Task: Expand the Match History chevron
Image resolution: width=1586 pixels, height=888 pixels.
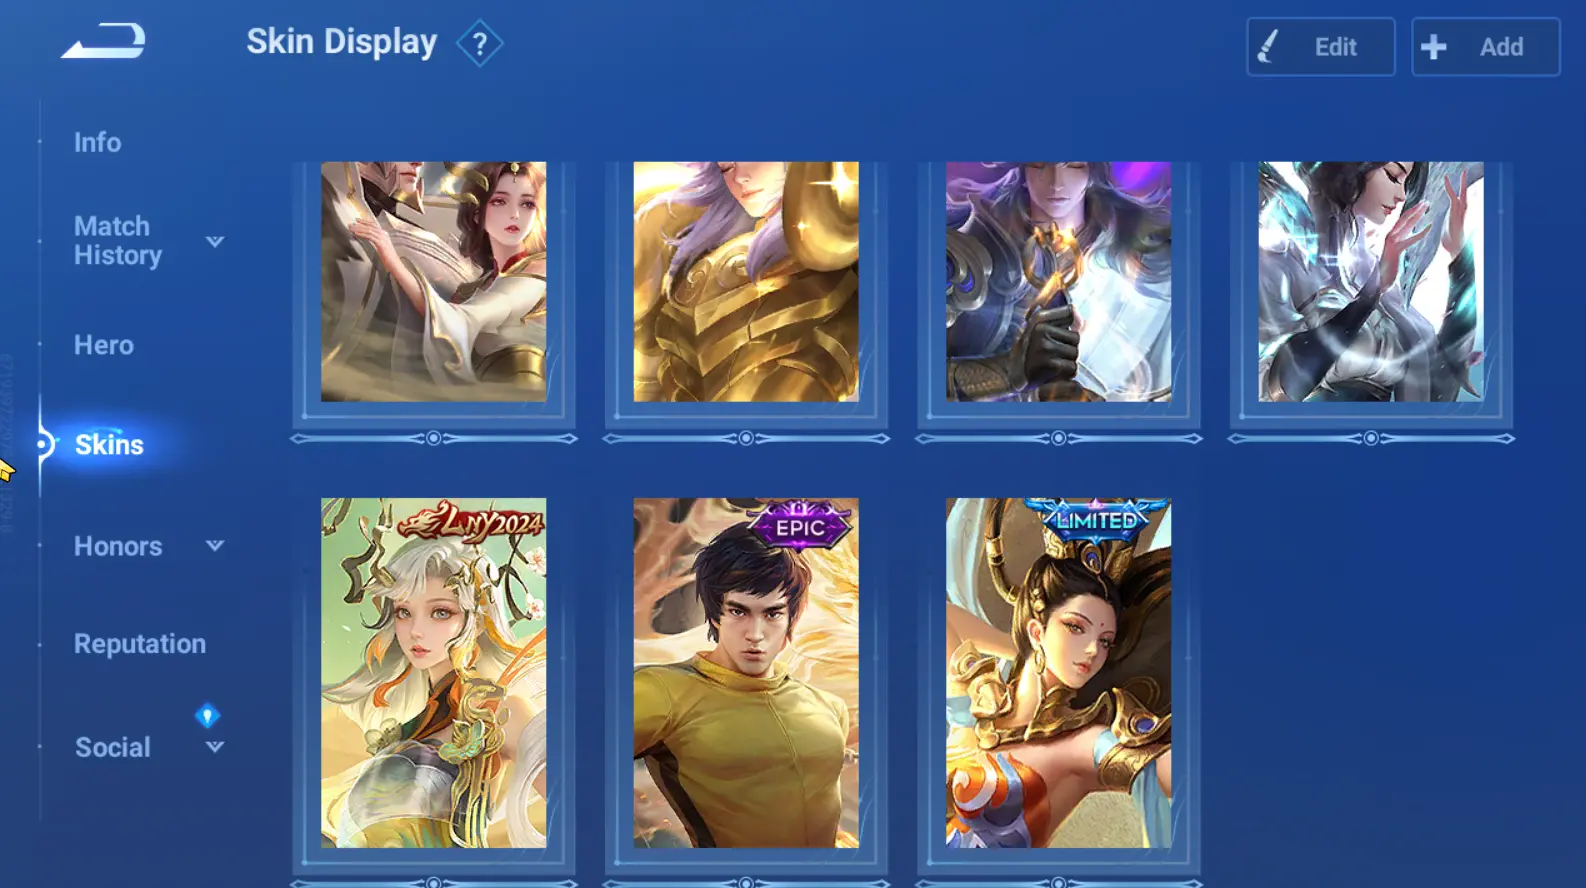Action: (215, 242)
